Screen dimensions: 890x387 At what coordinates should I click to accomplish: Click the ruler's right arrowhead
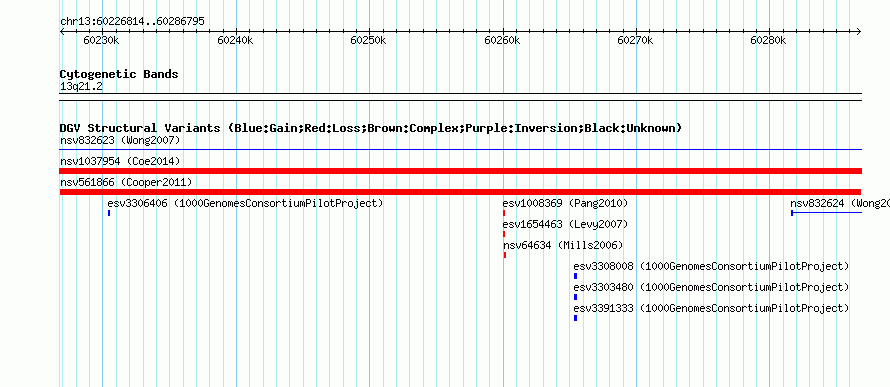[x=859, y=31]
